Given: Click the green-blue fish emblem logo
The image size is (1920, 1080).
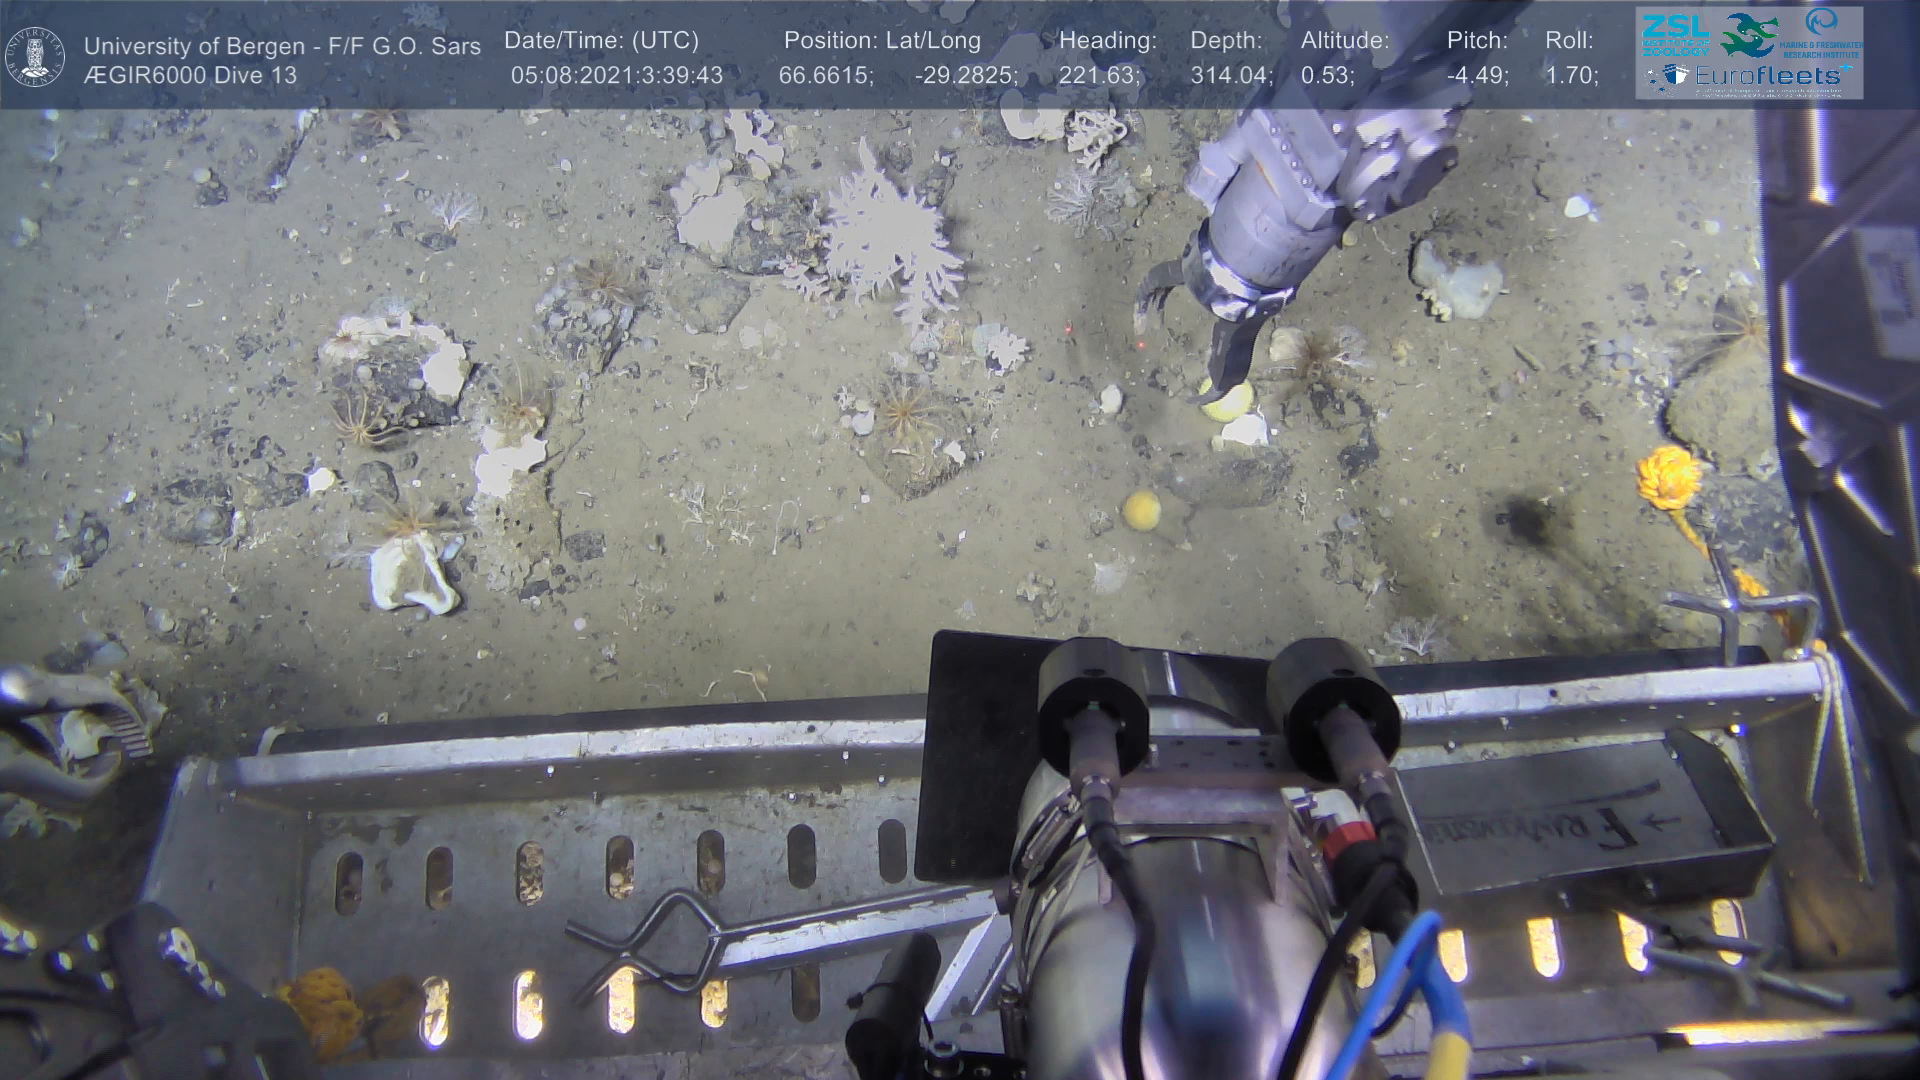Looking at the screenshot, I should (1748, 35).
